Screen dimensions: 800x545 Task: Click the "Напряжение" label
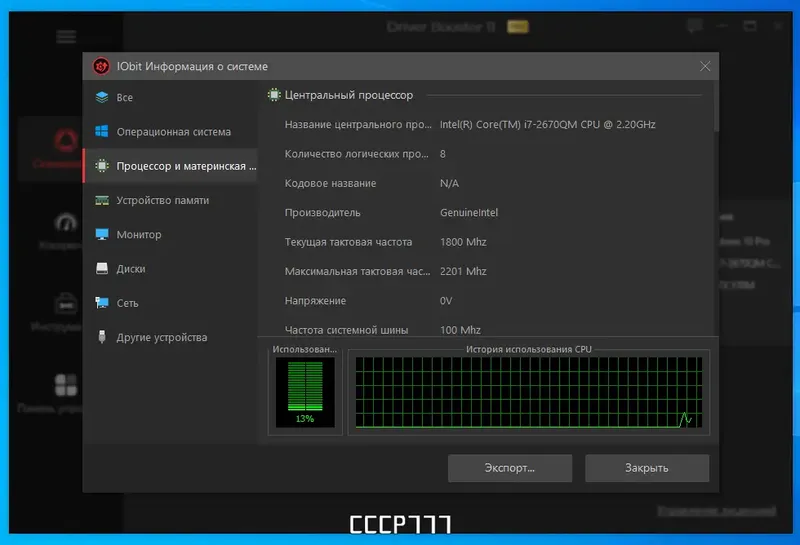tap(315, 301)
